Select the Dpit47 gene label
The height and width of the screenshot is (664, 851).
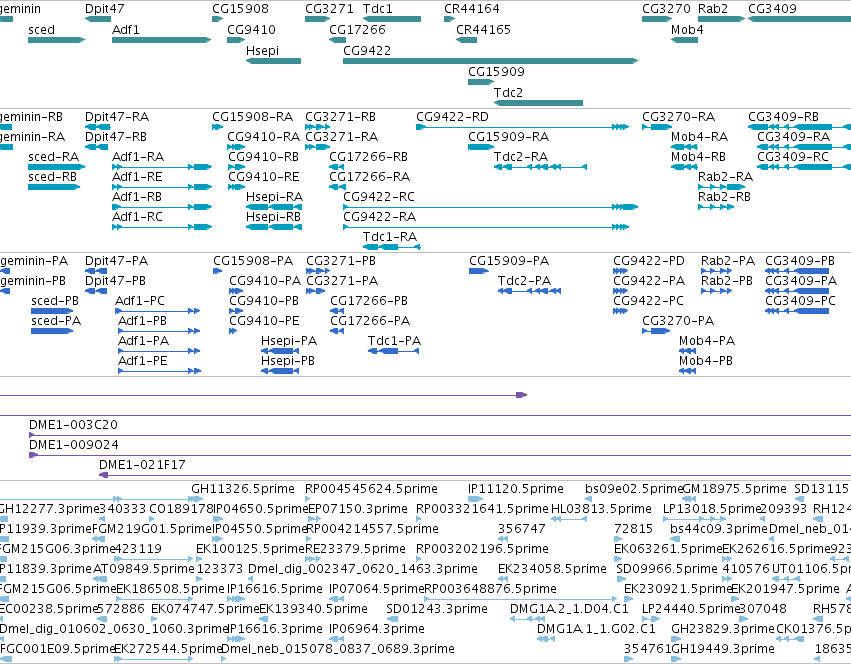[105, 9]
